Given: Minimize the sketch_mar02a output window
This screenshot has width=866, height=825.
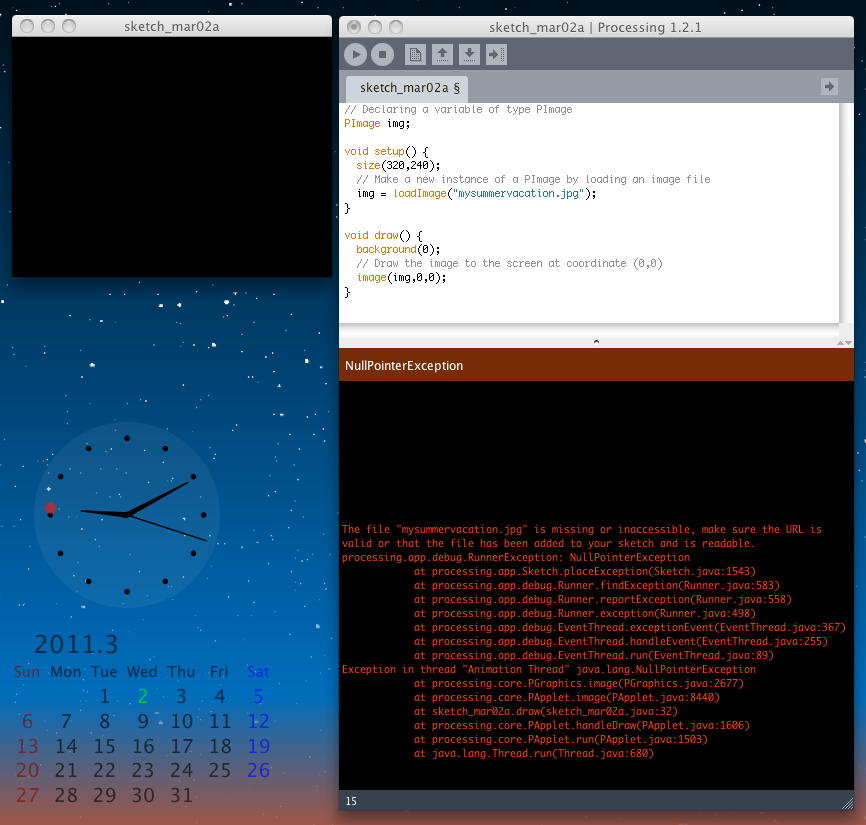Looking at the screenshot, I should click(47, 26).
